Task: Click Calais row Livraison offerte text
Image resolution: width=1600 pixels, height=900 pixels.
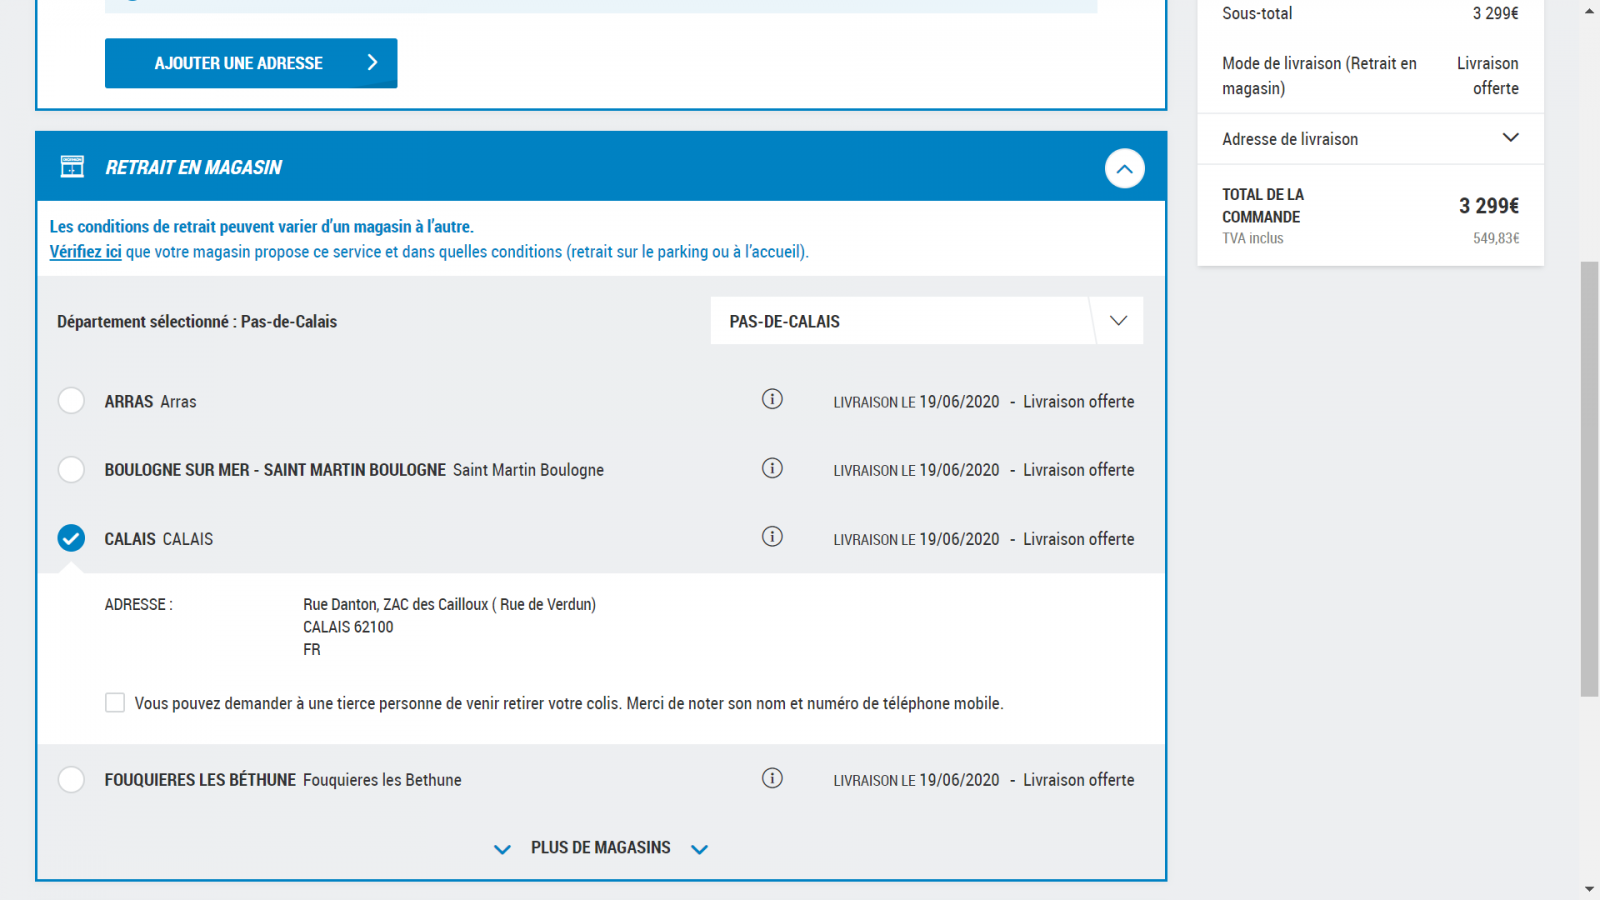Action: click(1078, 539)
